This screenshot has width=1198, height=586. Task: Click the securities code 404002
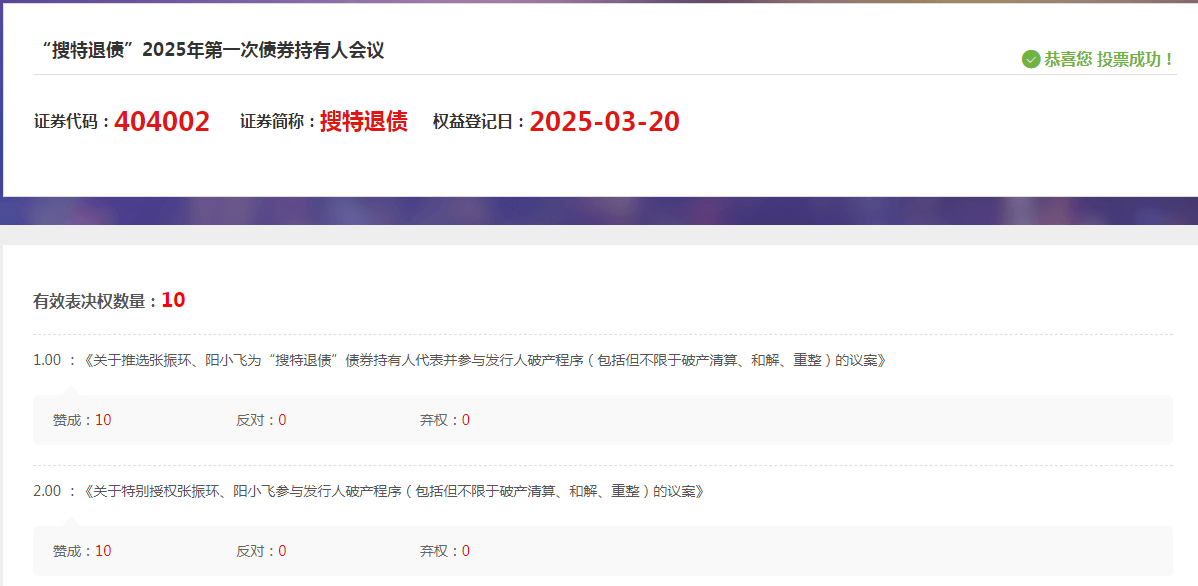click(162, 122)
